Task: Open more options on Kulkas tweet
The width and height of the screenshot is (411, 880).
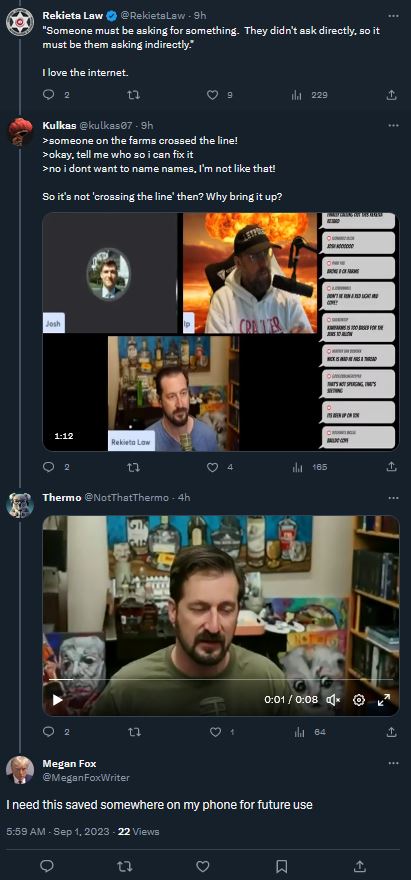Action: (393, 125)
